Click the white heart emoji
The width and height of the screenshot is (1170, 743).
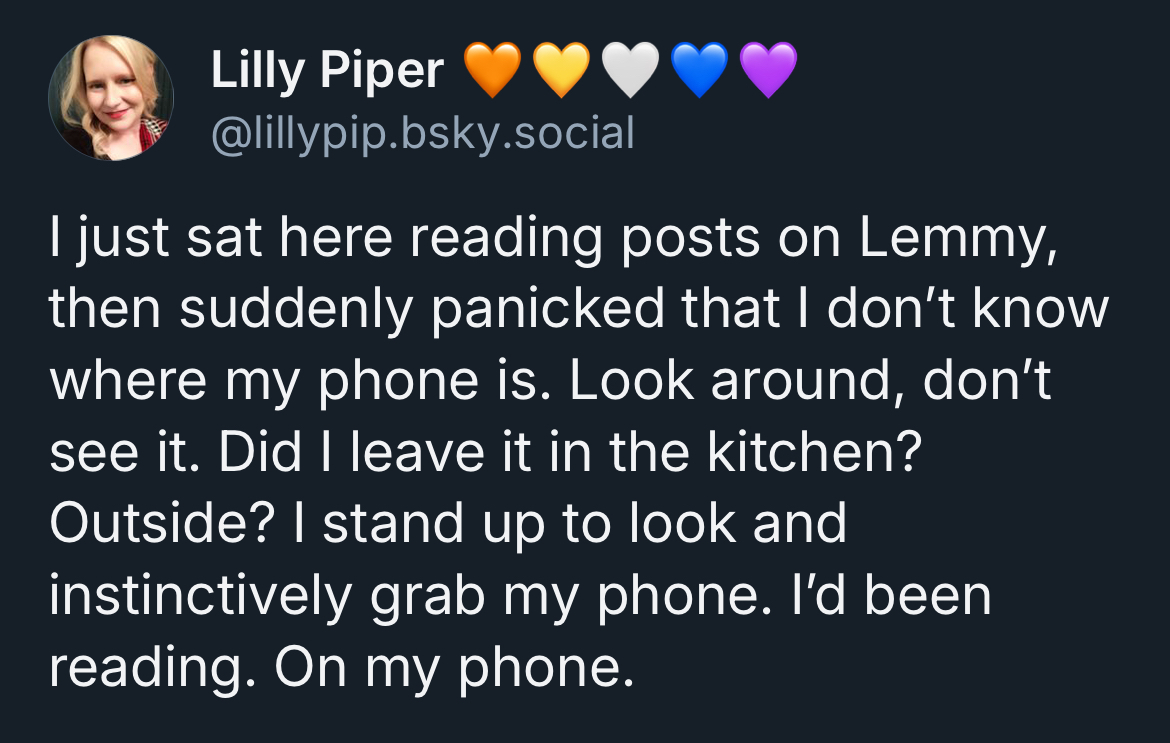[631, 72]
